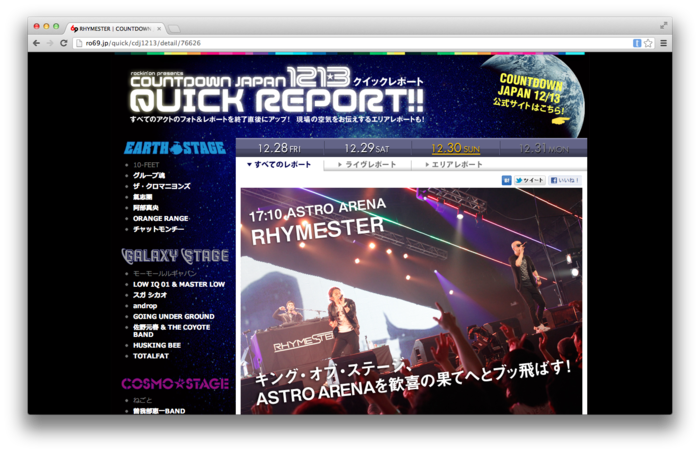The height and width of the screenshot is (453, 700).
Task: Open the スガ シカオ report link
Action: (x=150, y=295)
